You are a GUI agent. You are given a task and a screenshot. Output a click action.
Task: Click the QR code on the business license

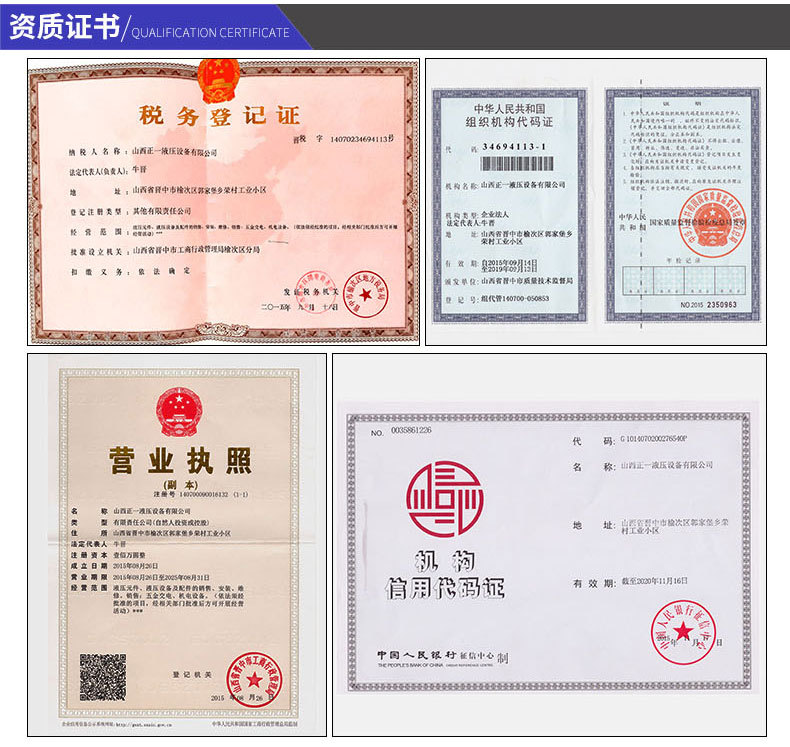(103, 677)
